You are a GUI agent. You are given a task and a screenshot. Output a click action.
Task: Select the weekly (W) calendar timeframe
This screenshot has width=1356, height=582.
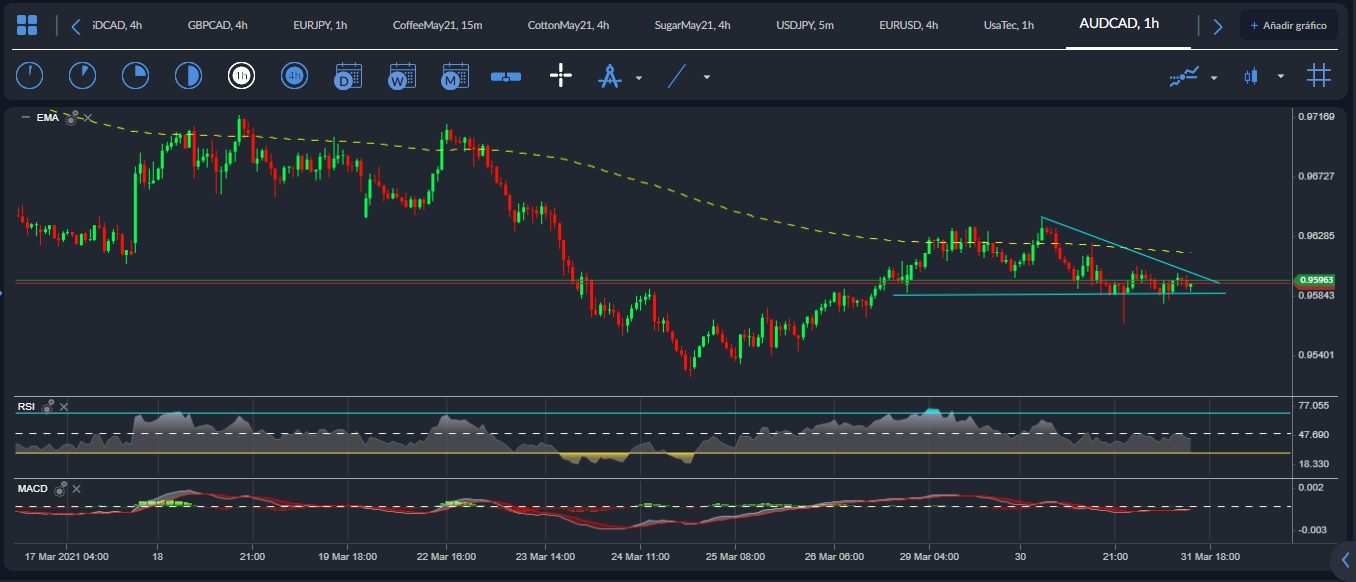[402, 76]
